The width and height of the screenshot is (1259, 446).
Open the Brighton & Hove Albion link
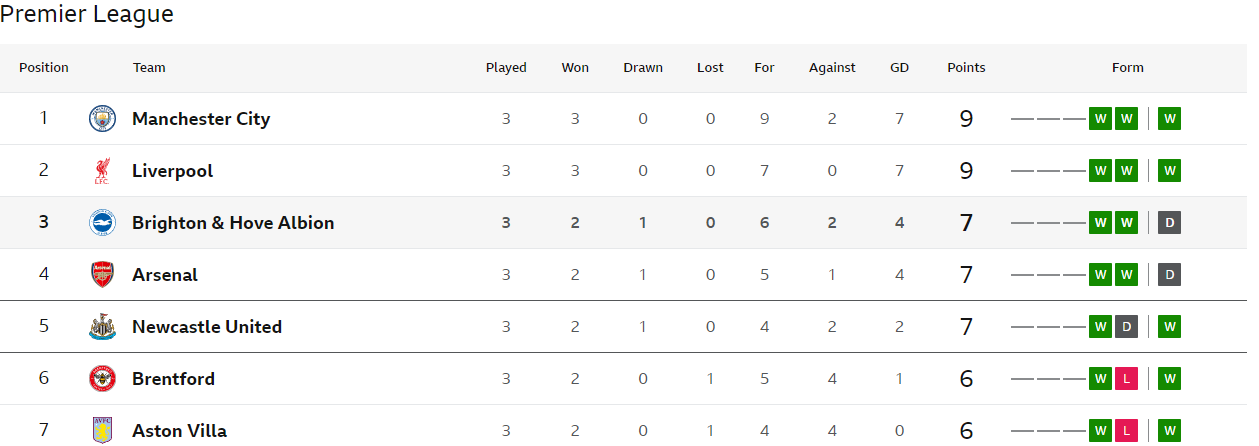coord(233,223)
